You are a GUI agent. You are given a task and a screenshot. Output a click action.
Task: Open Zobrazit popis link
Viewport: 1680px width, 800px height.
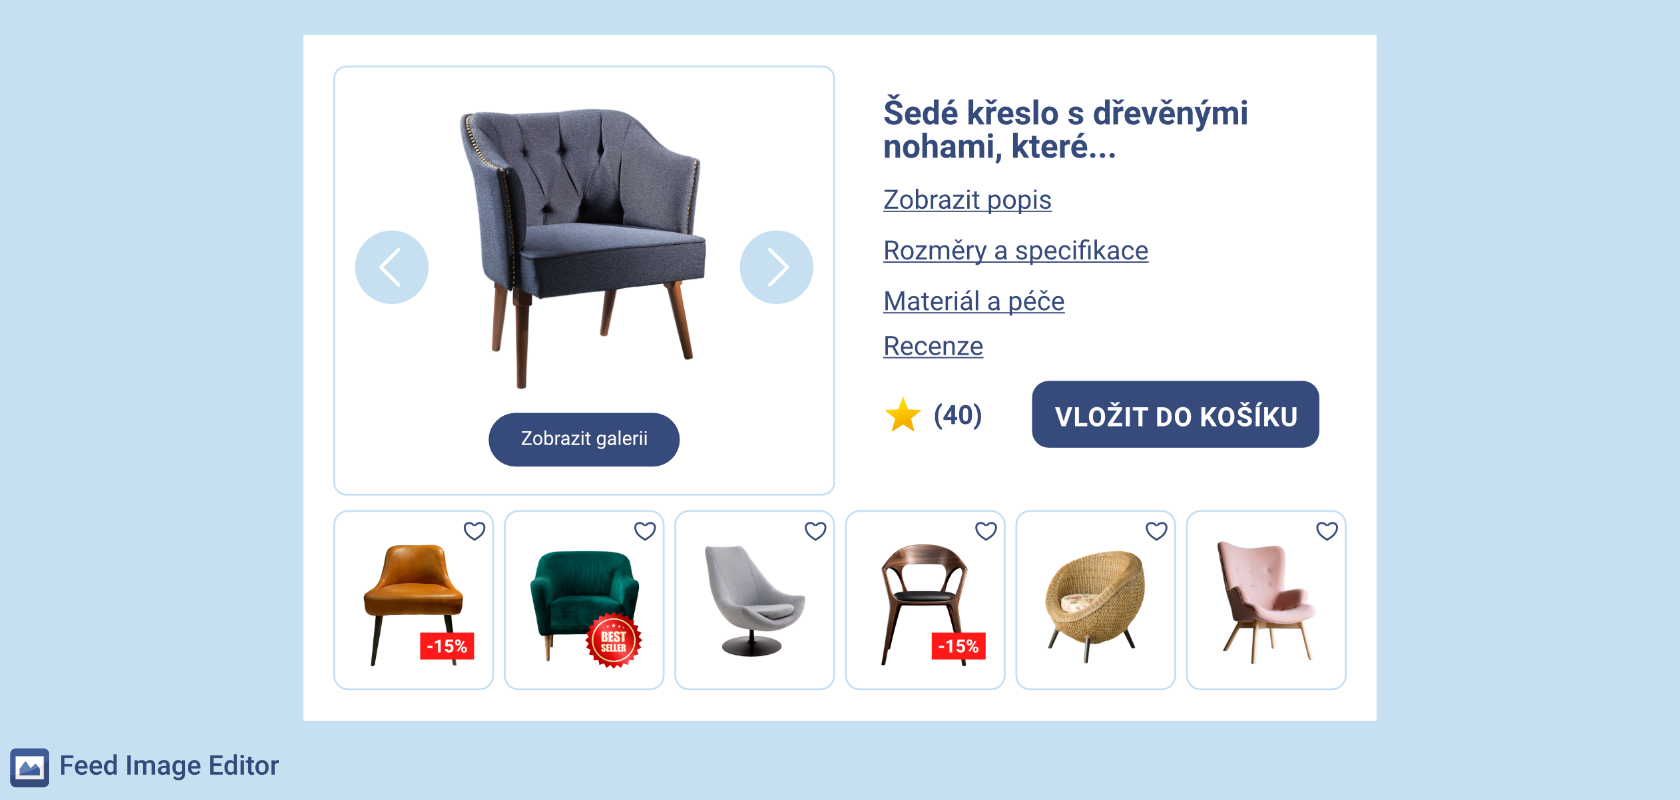click(967, 200)
